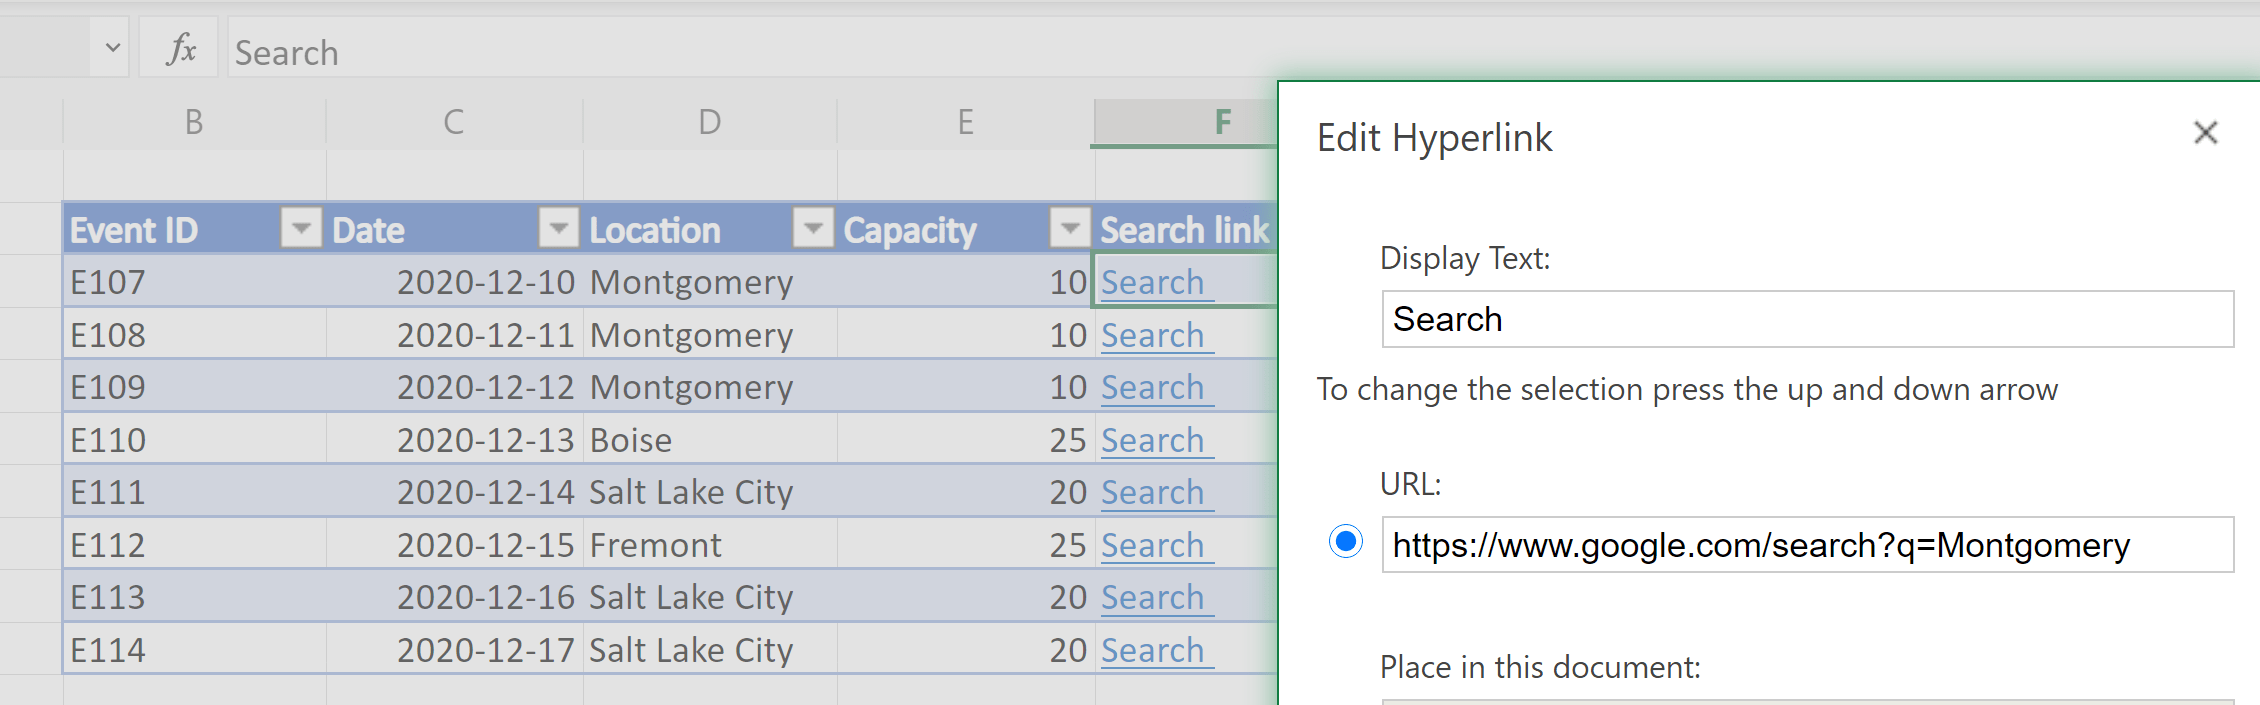Select cell E114
The image size is (2260, 705).
click(194, 650)
